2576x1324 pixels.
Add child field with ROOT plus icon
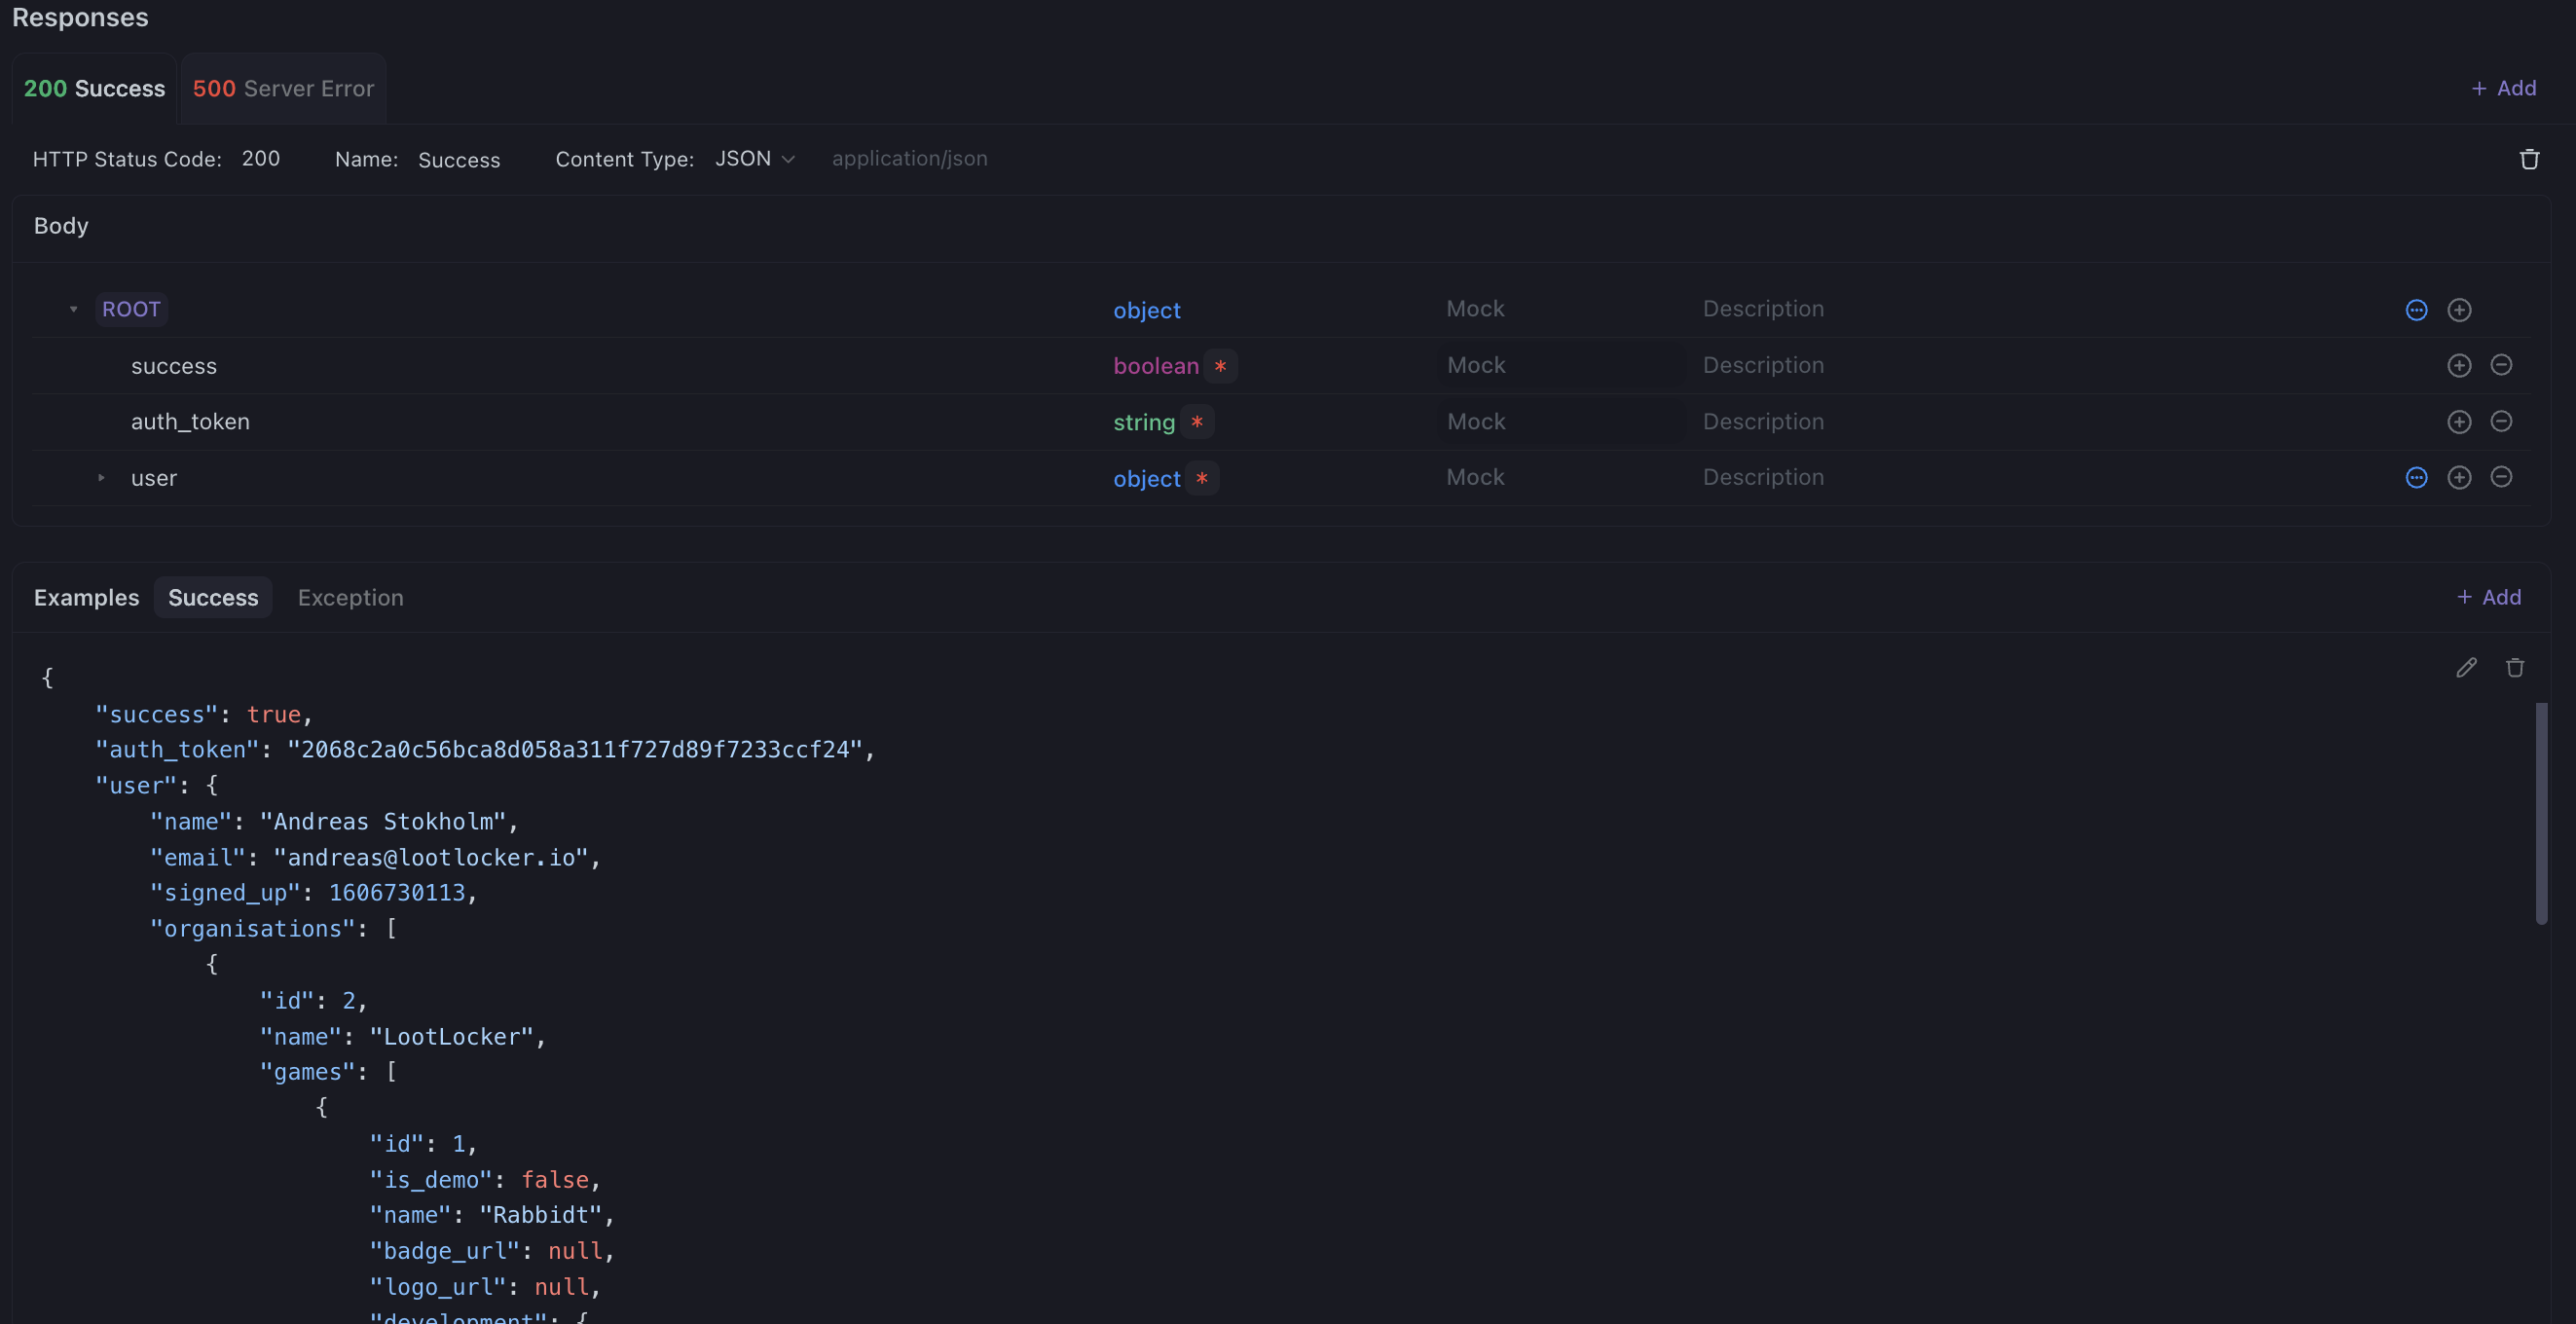(x=2459, y=310)
